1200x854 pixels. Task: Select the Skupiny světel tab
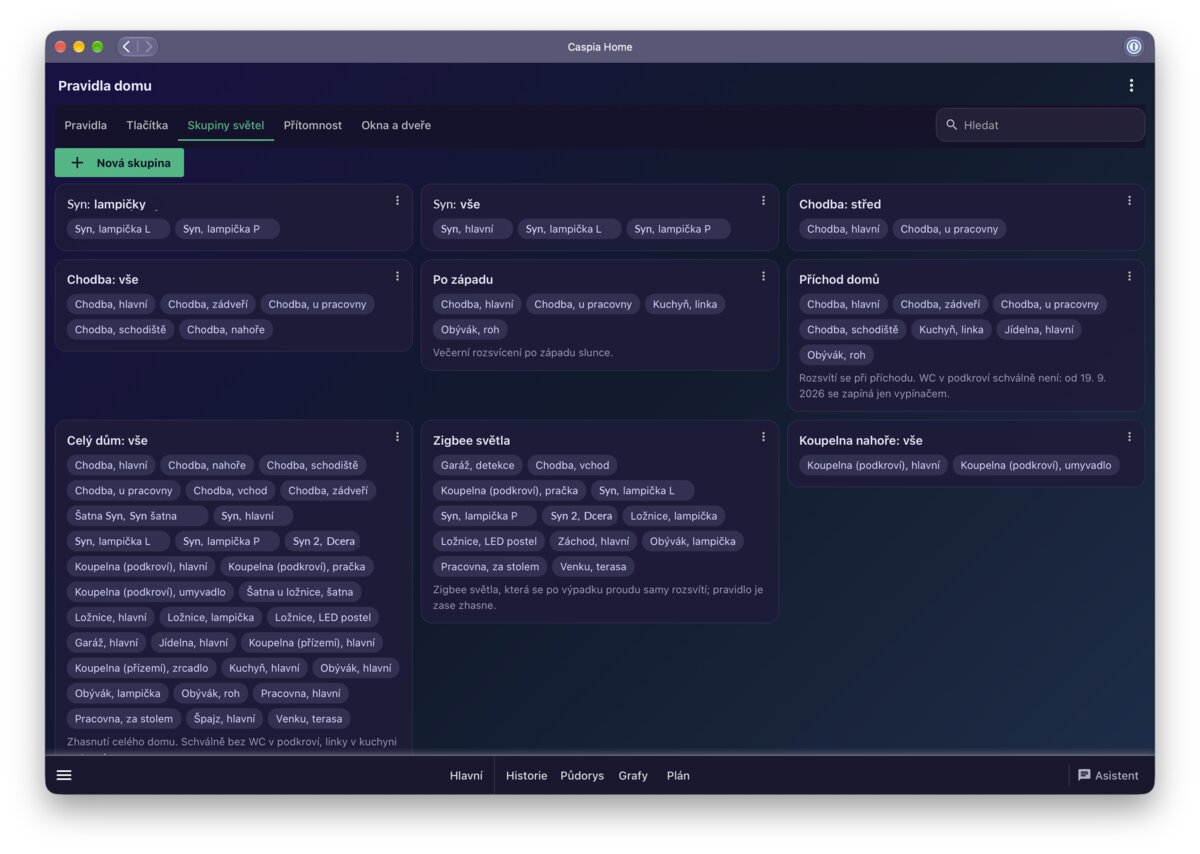(x=226, y=125)
